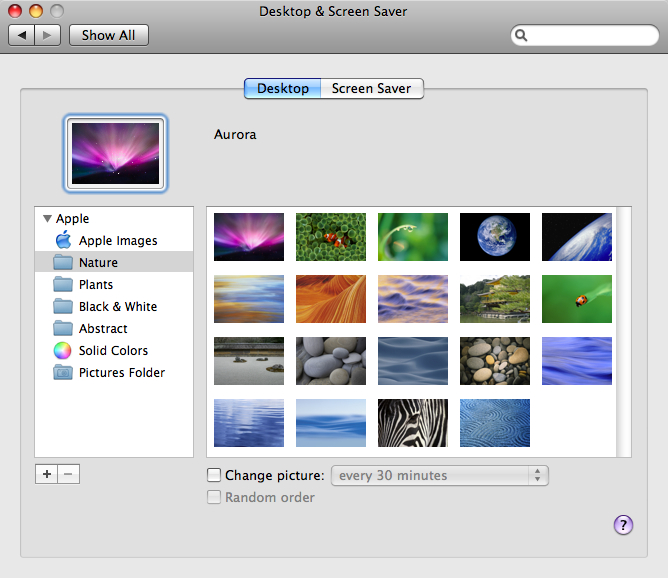
Task: Choose the orange sandstone wallpaper
Action: pyautogui.click(x=331, y=299)
